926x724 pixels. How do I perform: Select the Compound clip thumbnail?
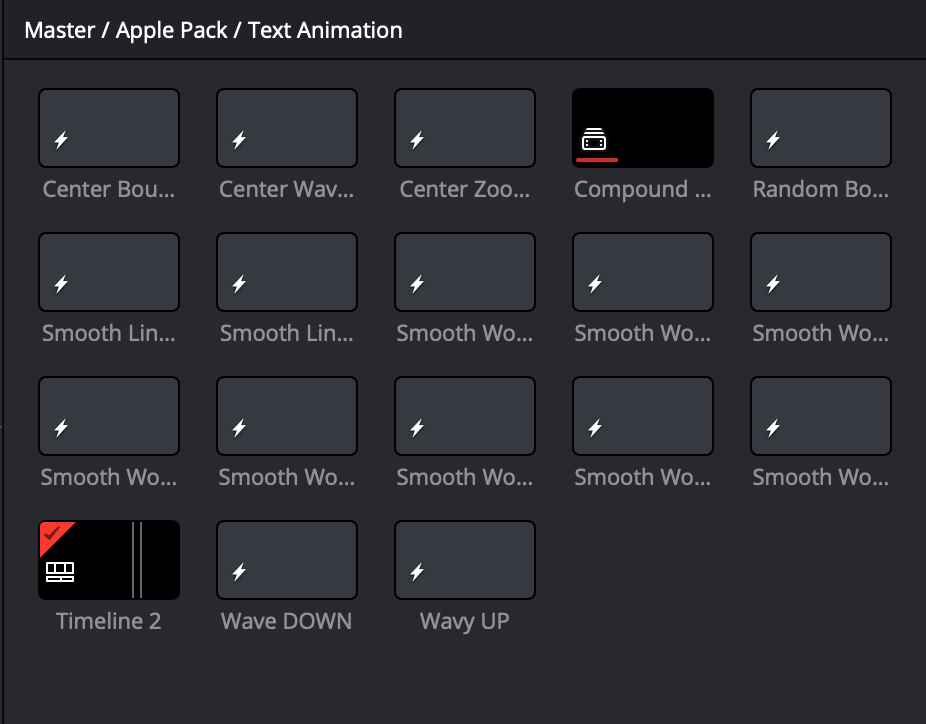(x=643, y=127)
